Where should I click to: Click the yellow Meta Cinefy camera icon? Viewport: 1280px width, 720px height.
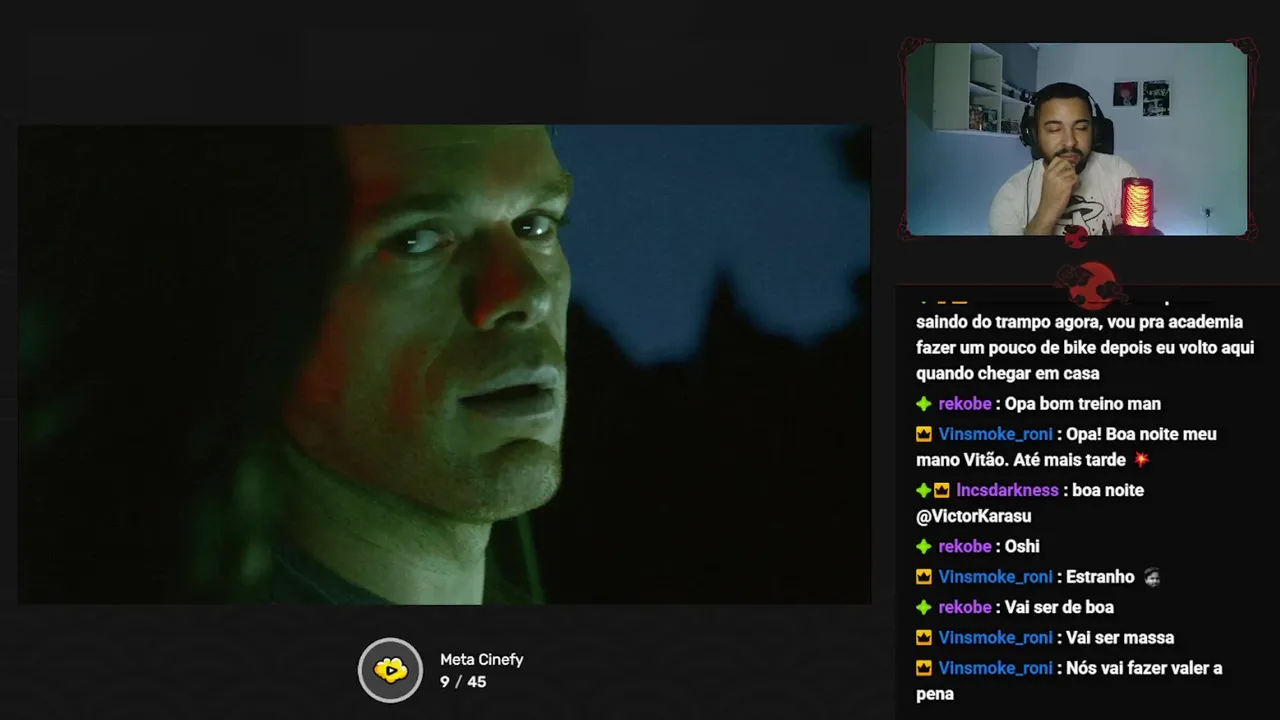pos(391,670)
